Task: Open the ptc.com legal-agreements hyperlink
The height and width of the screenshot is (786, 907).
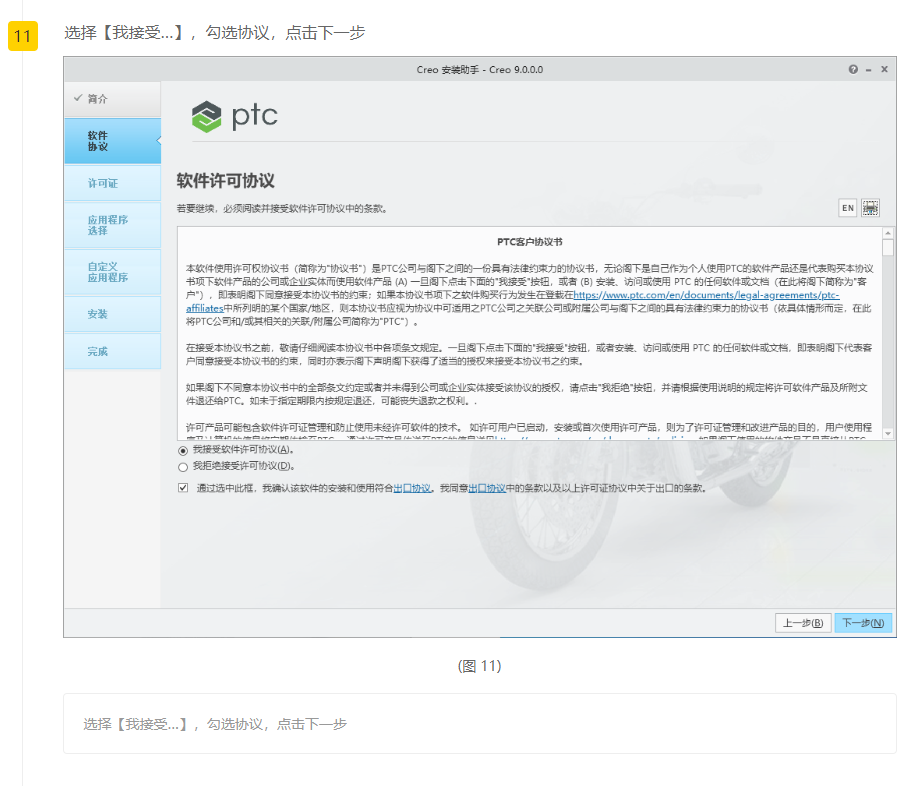Action: pyautogui.click(x=706, y=296)
